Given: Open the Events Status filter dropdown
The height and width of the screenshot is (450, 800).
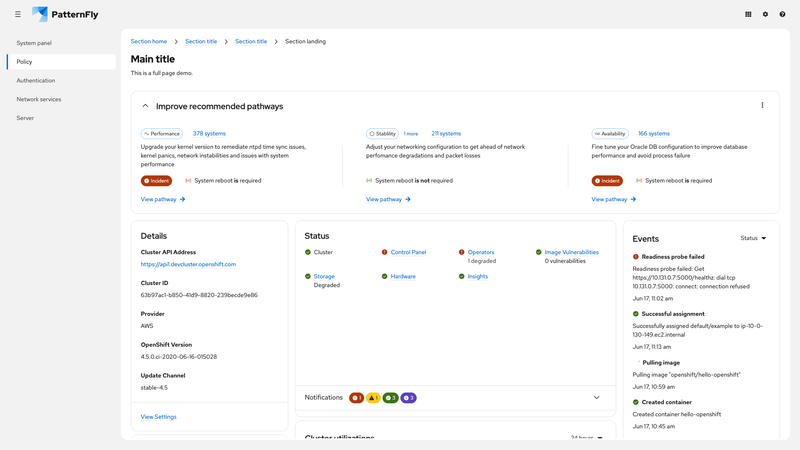Looking at the screenshot, I should pos(753,238).
